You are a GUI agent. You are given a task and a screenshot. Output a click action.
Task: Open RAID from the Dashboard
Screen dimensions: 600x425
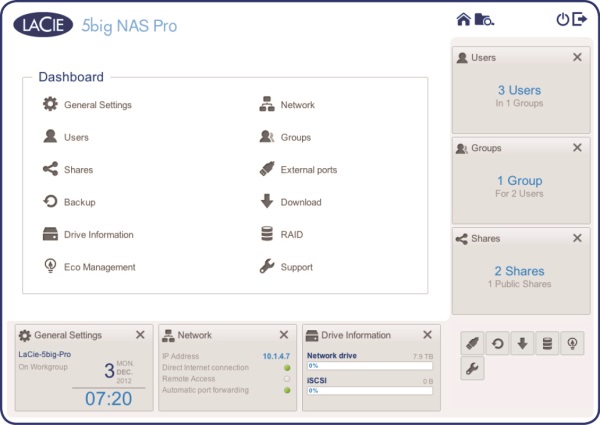click(x=292, y=234)
